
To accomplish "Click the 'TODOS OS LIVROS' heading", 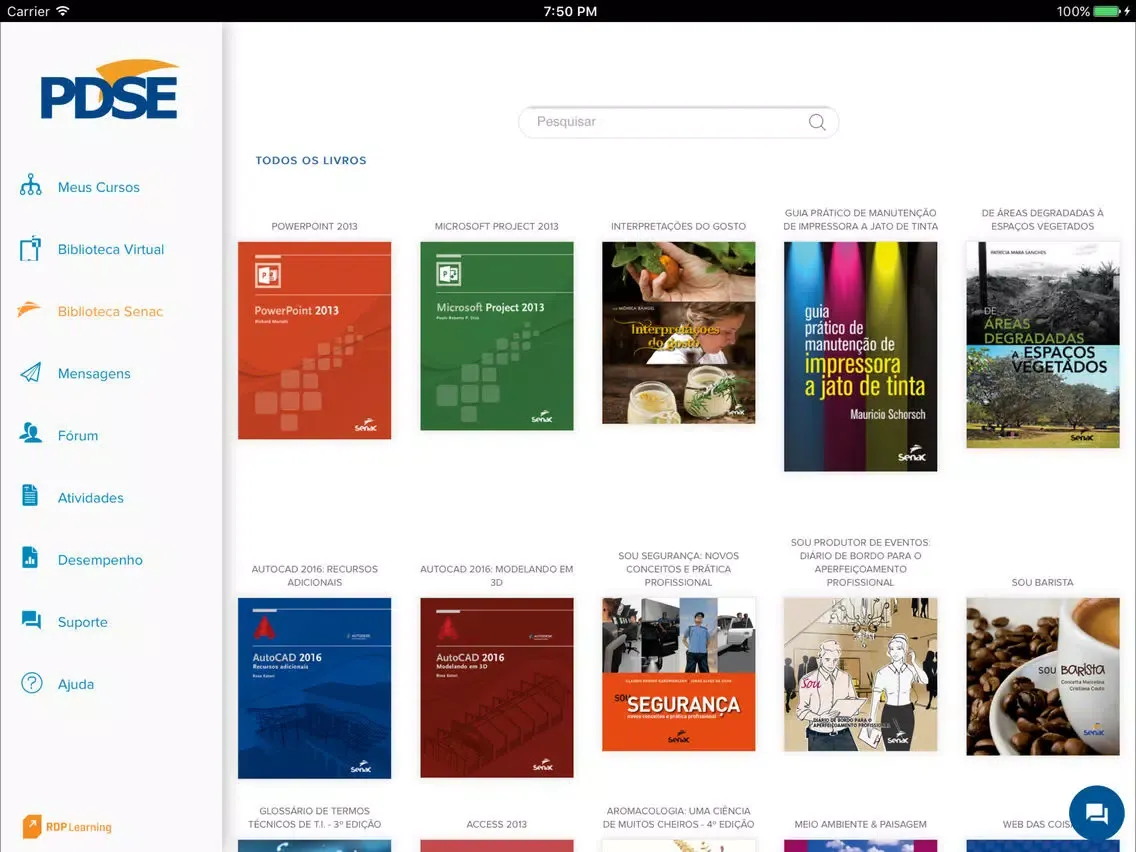I will coord(311,161).
